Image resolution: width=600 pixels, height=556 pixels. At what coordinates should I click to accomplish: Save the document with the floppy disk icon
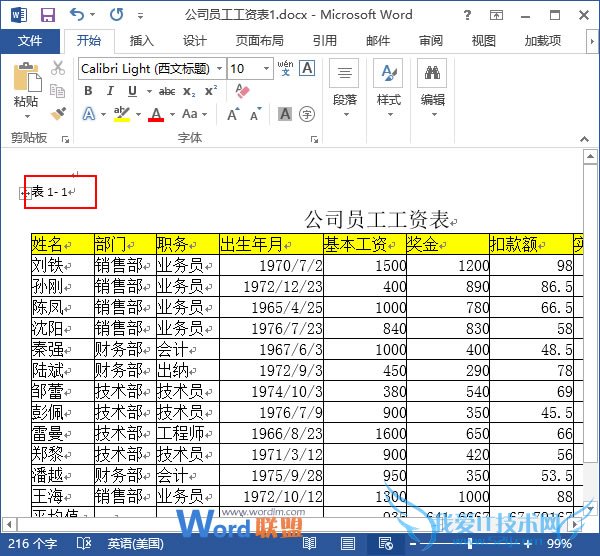click(x=48, y=15)
